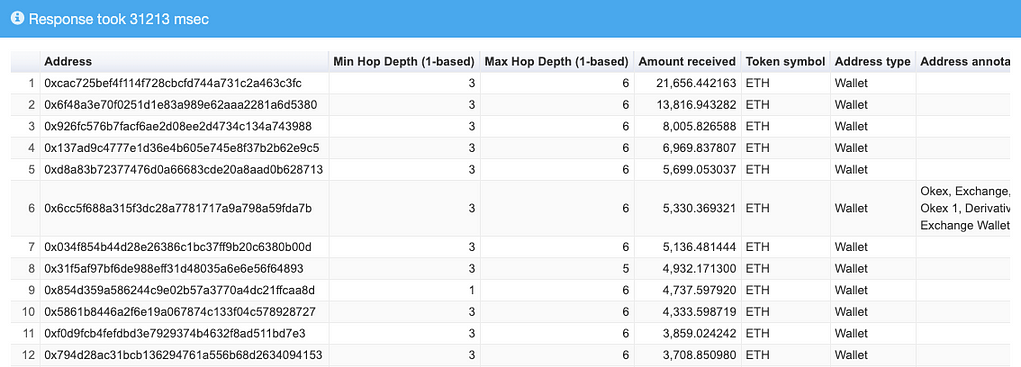Click the amount 8,005.826588

tap(700, 126)
